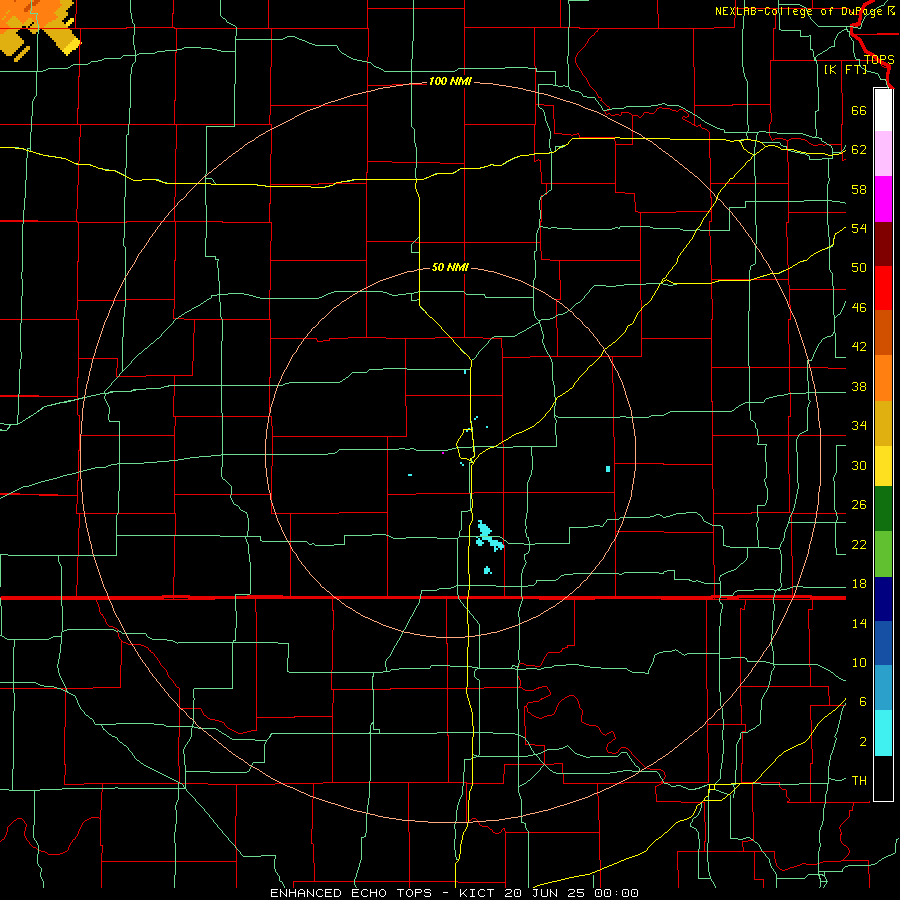Click the medium blue legend swatch
Viewport: 900px width, 900px height.
coord(883,643)
